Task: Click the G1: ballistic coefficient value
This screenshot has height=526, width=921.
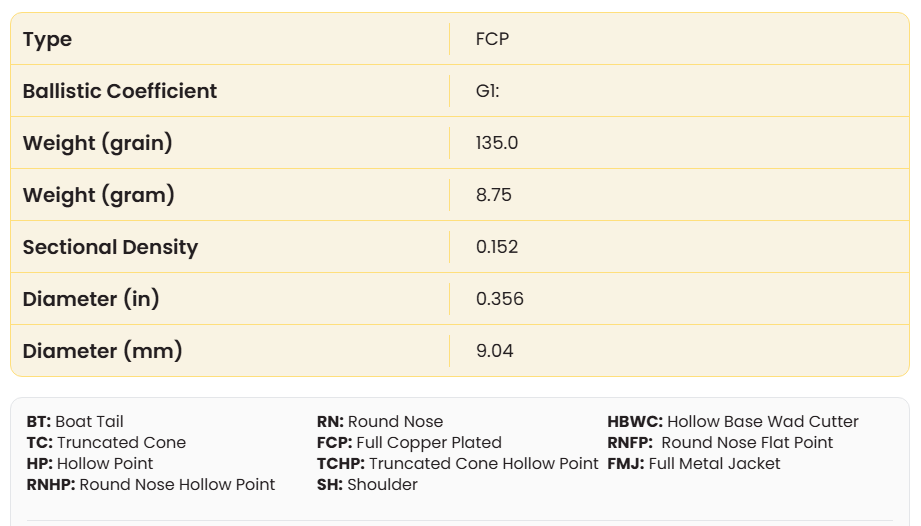Action: click(488, 91)
